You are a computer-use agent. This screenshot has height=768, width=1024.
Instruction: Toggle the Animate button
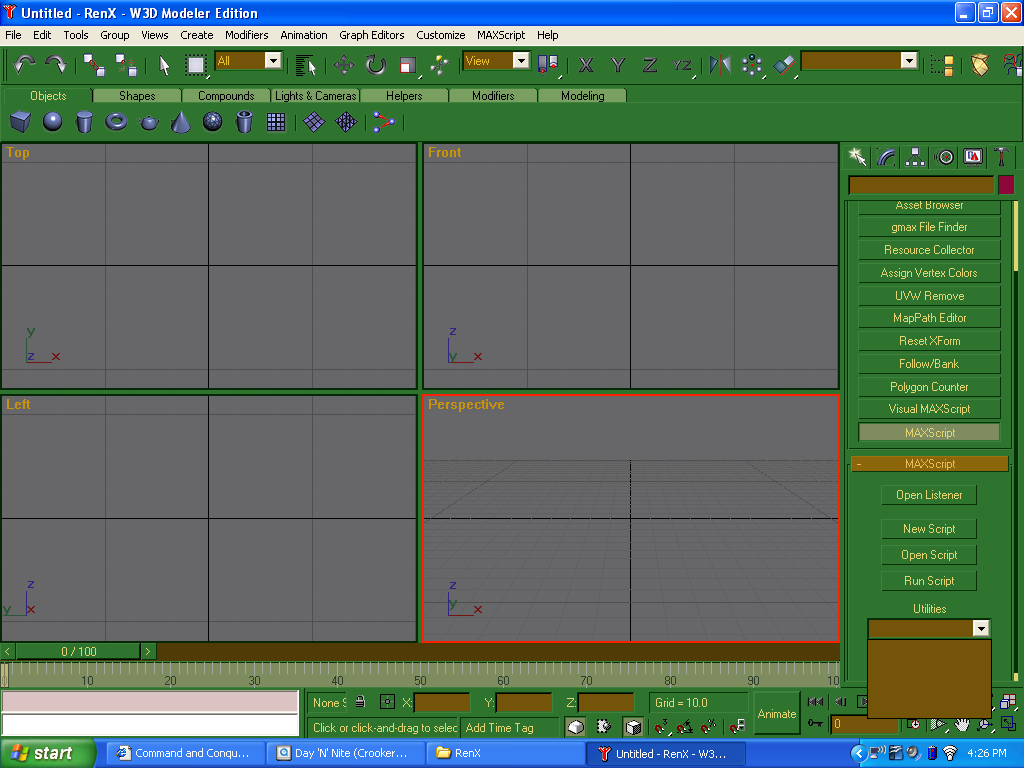[777, 713]
